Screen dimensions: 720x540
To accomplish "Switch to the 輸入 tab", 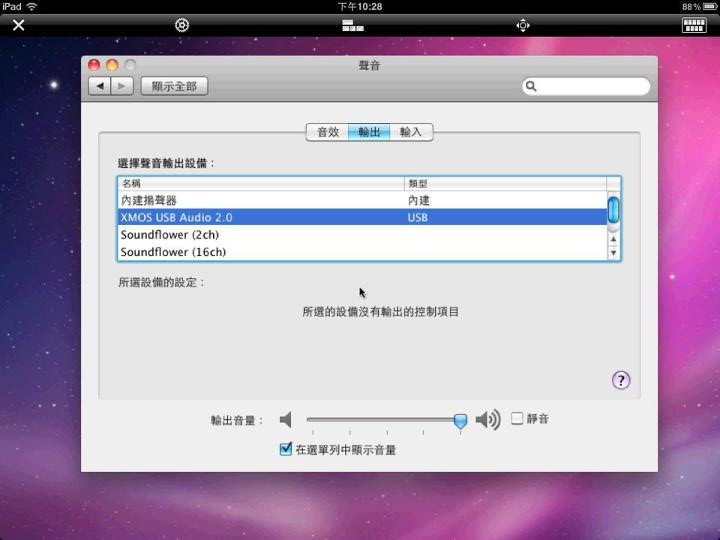I will point(411,132).
